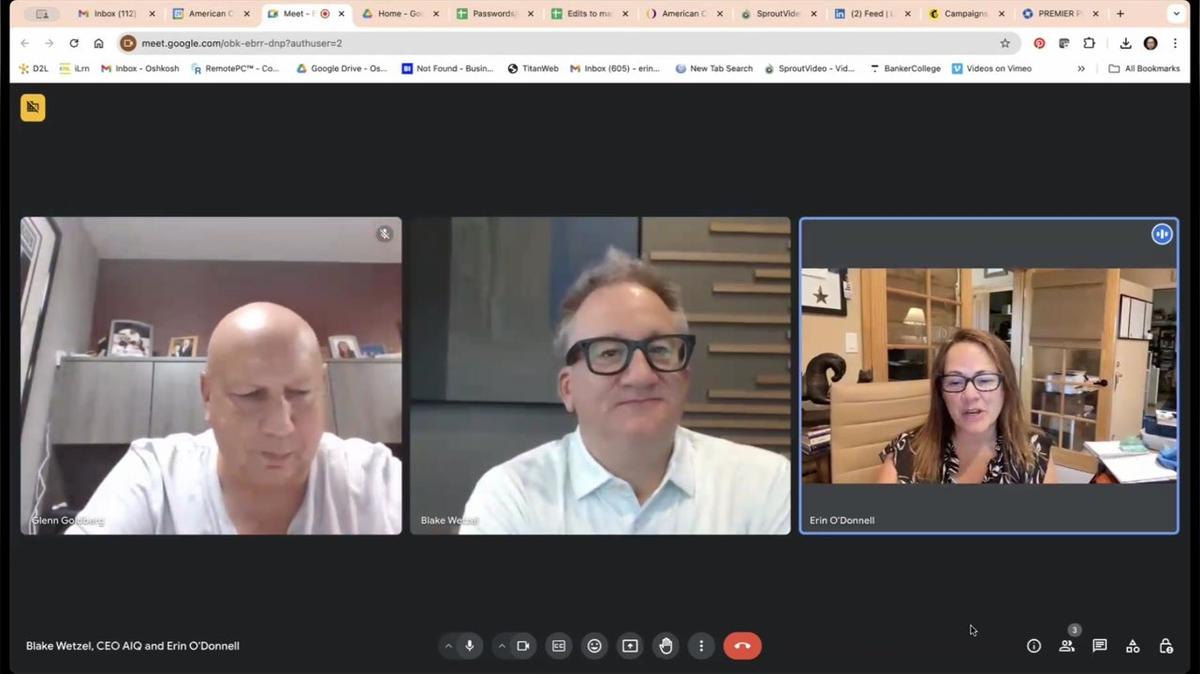Toggle the camera on/off button

(x=523, y=646)
